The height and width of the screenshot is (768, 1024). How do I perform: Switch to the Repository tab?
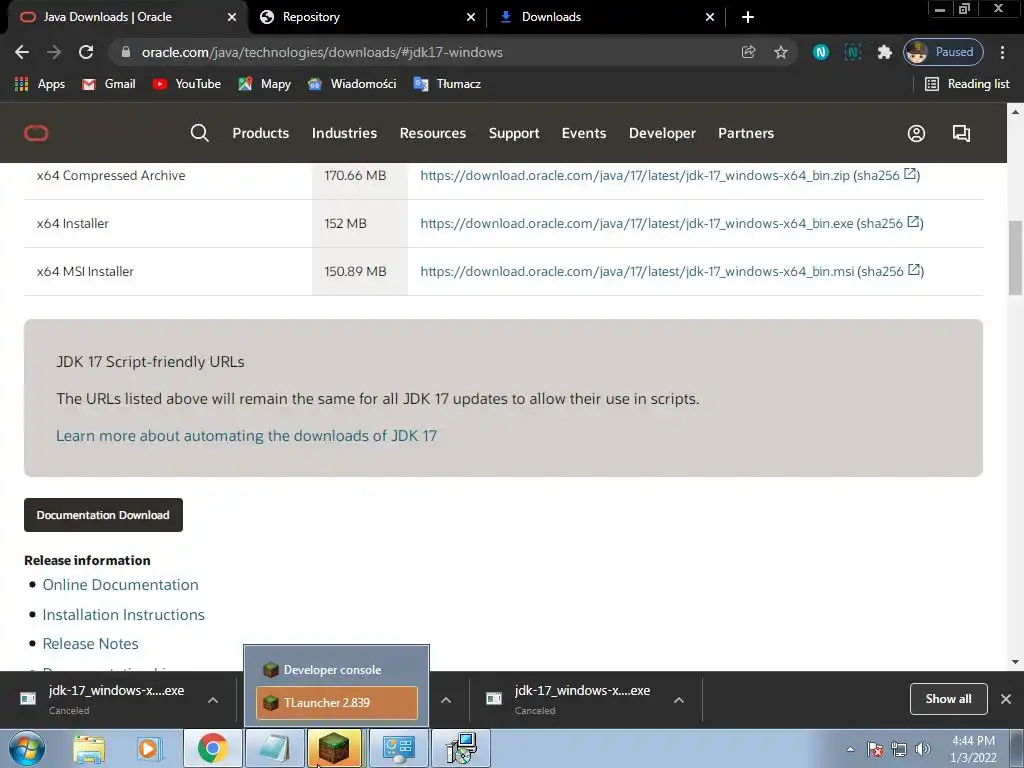click(366, 17)
